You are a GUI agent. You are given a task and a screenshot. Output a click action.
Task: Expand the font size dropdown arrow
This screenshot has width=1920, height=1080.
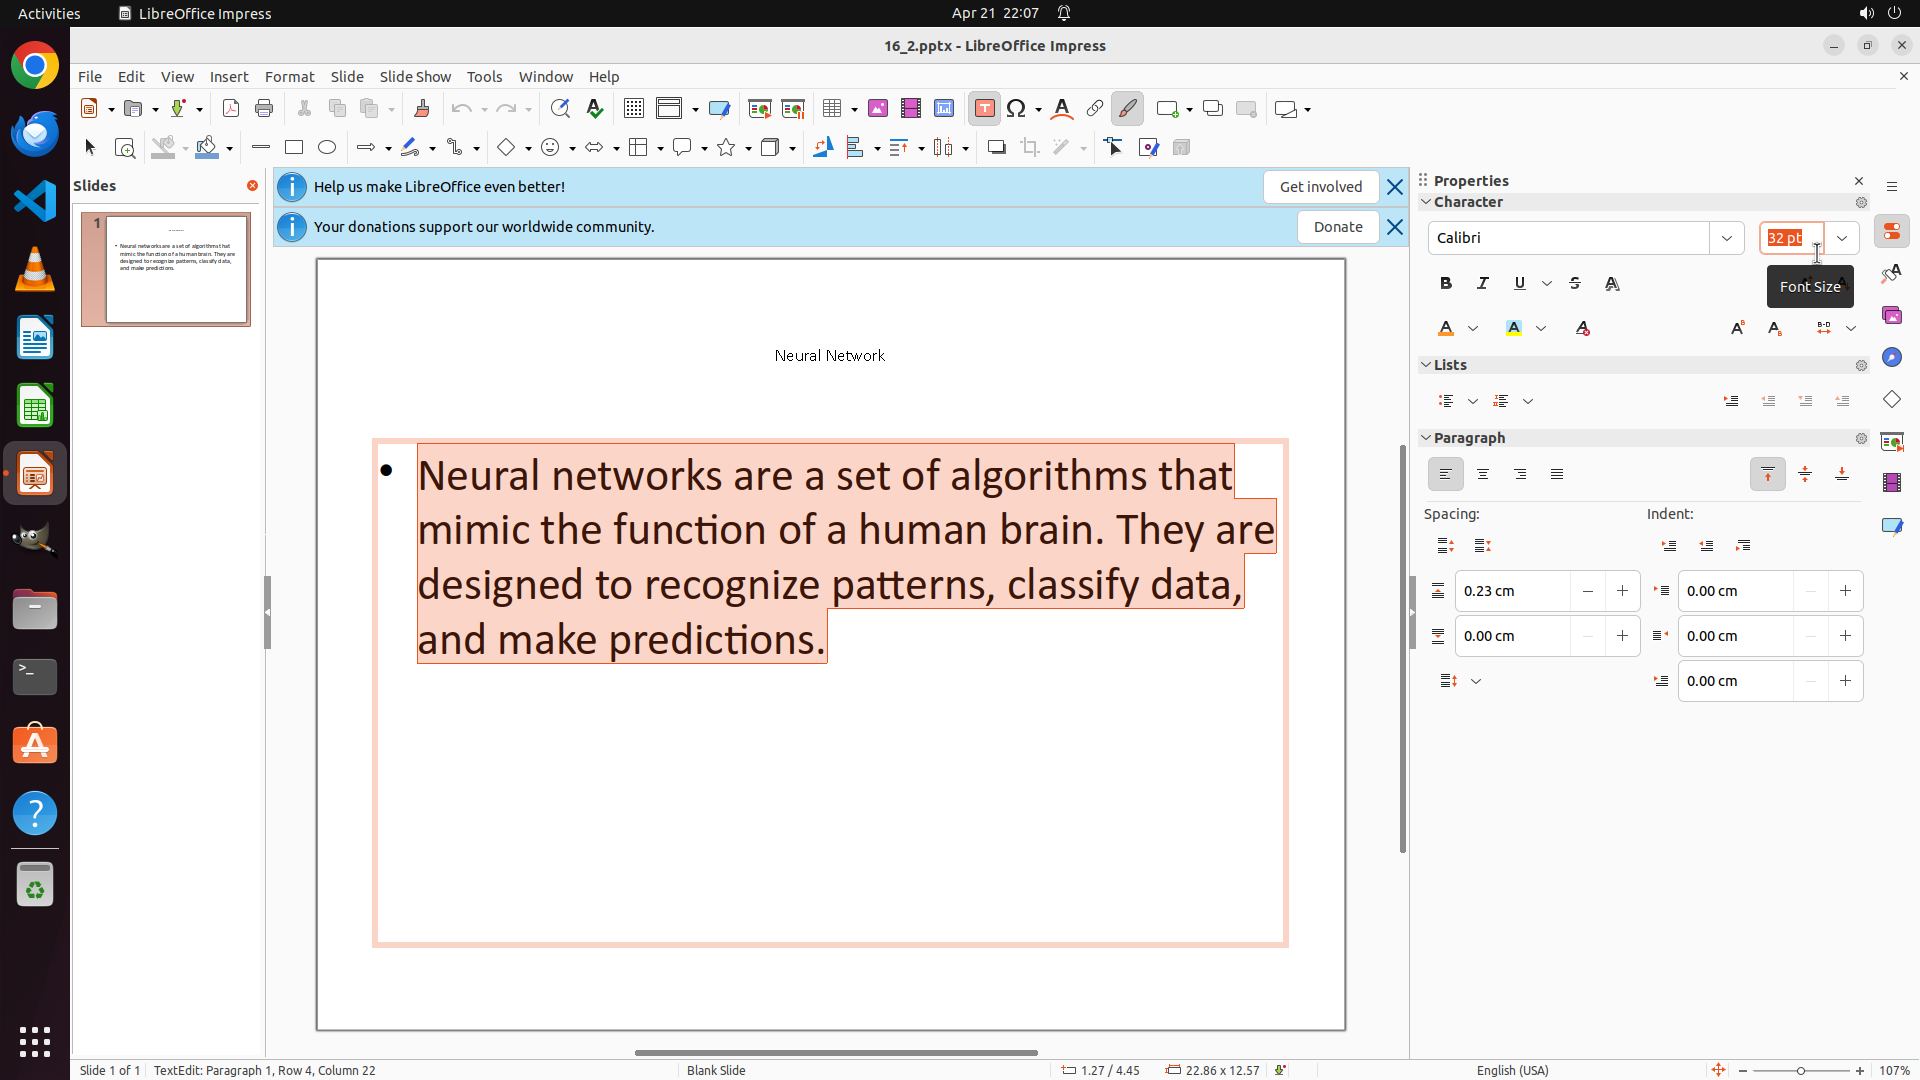click(x=1842, y=238)
